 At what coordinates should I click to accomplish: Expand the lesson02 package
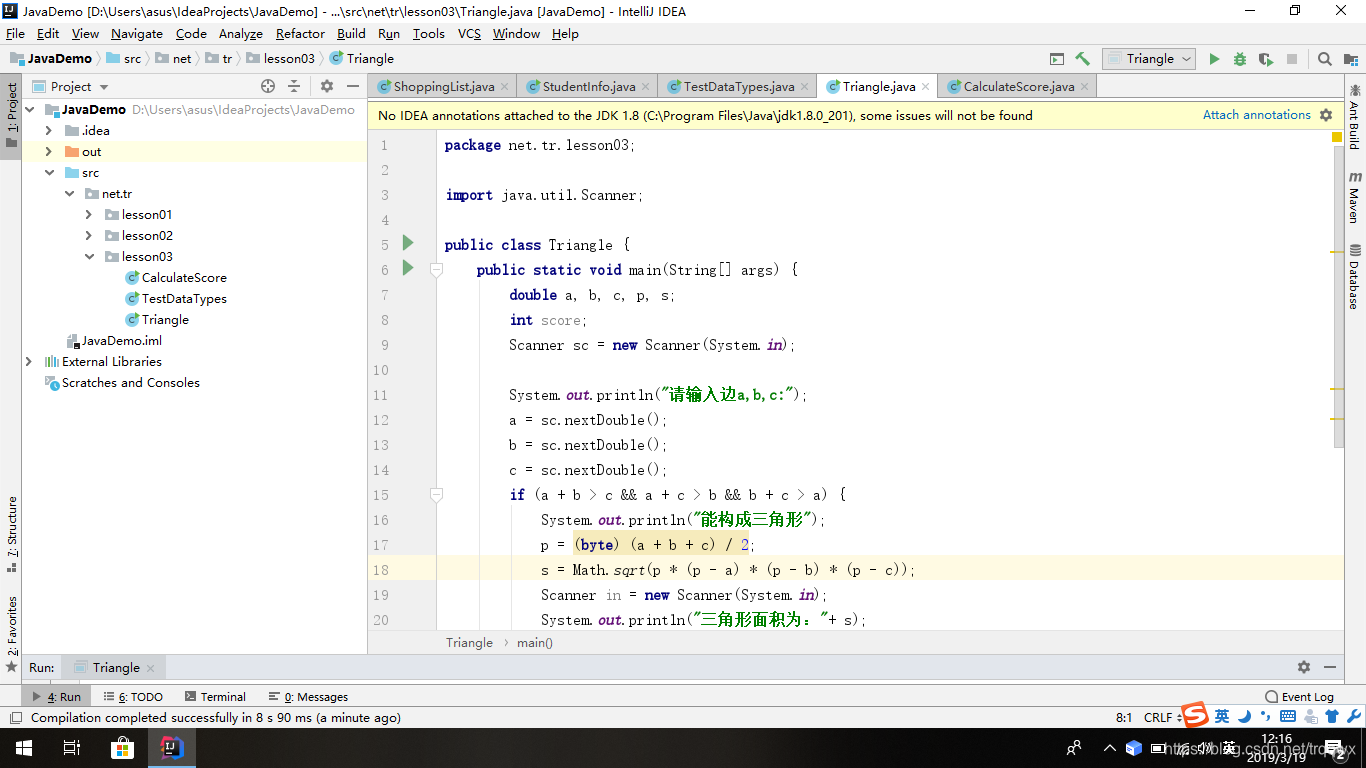pyautogui.click(x=89, y=236)
